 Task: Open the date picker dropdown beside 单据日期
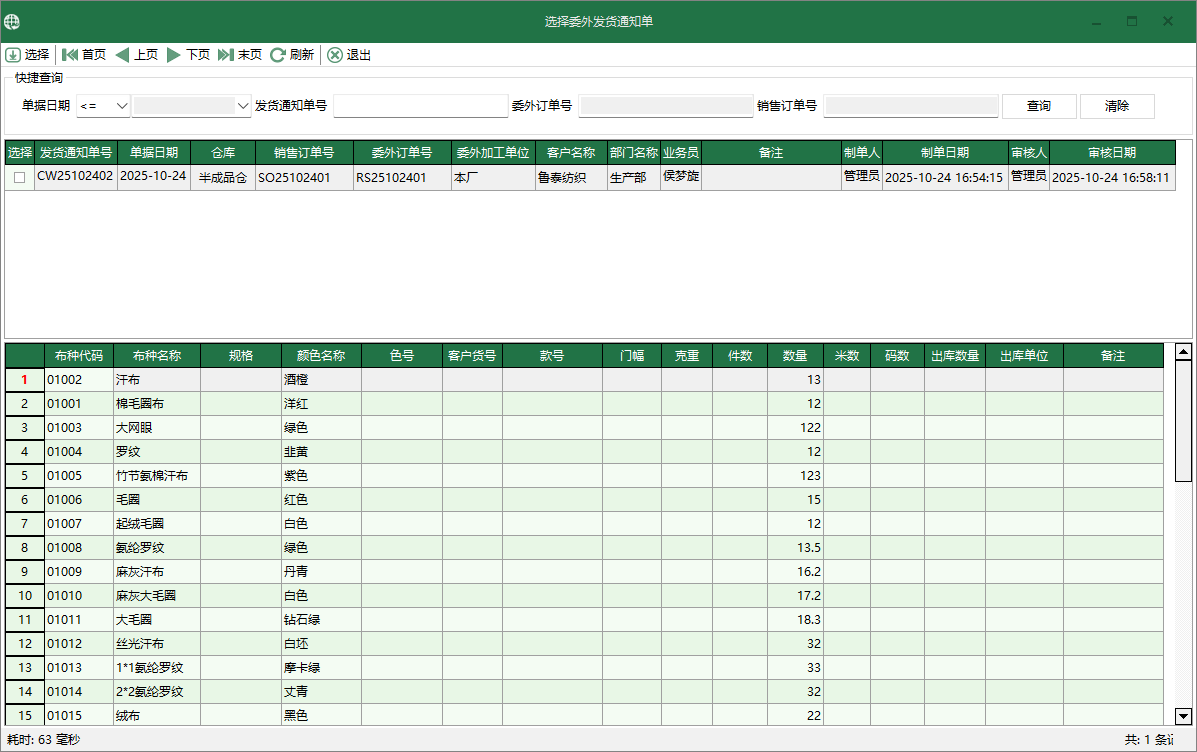(x=243, y=105)
